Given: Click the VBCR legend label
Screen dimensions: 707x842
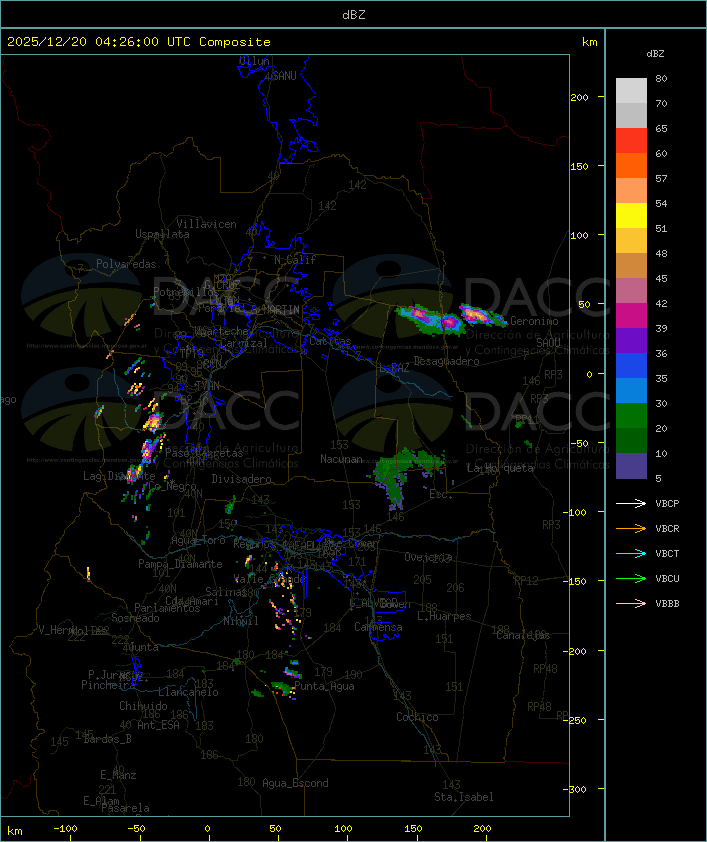Looking at the screenshot, I should pyautogui.click(x=667, y=529).
